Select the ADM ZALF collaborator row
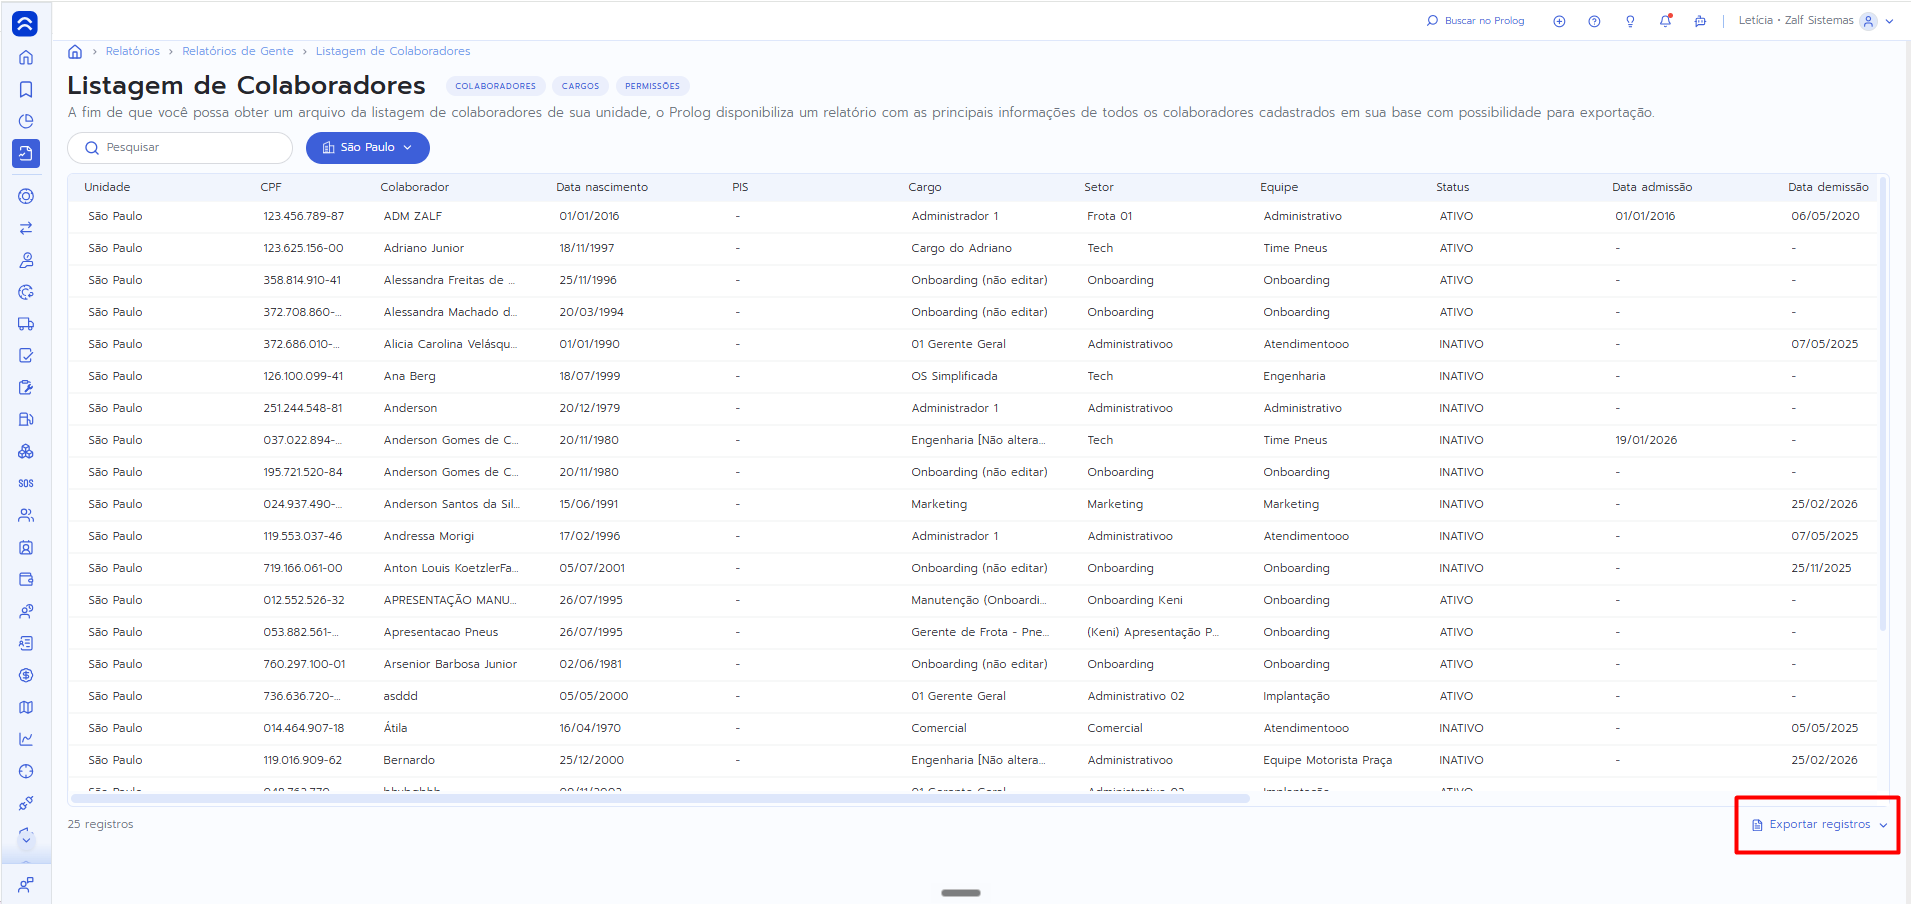1911x904 pixels. pos(973,216)
